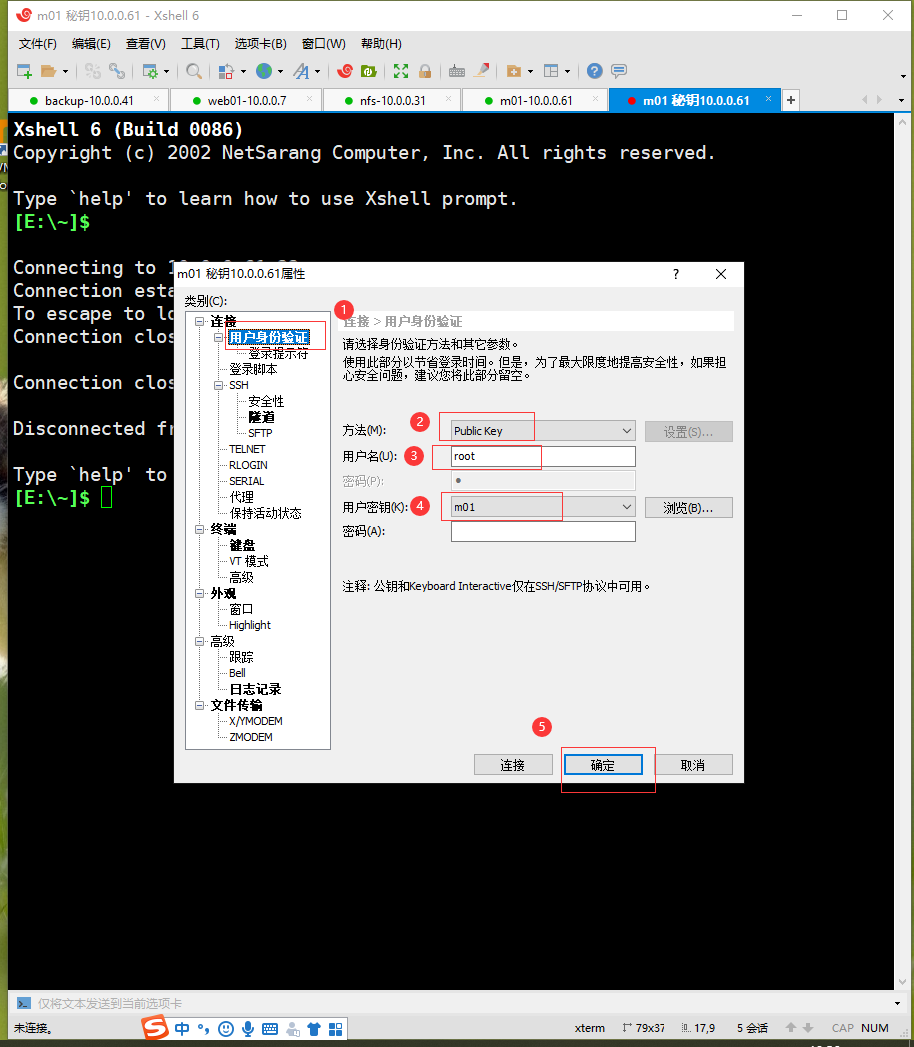Open the 方法(M) Public Key dropdown

coord(626,431)
